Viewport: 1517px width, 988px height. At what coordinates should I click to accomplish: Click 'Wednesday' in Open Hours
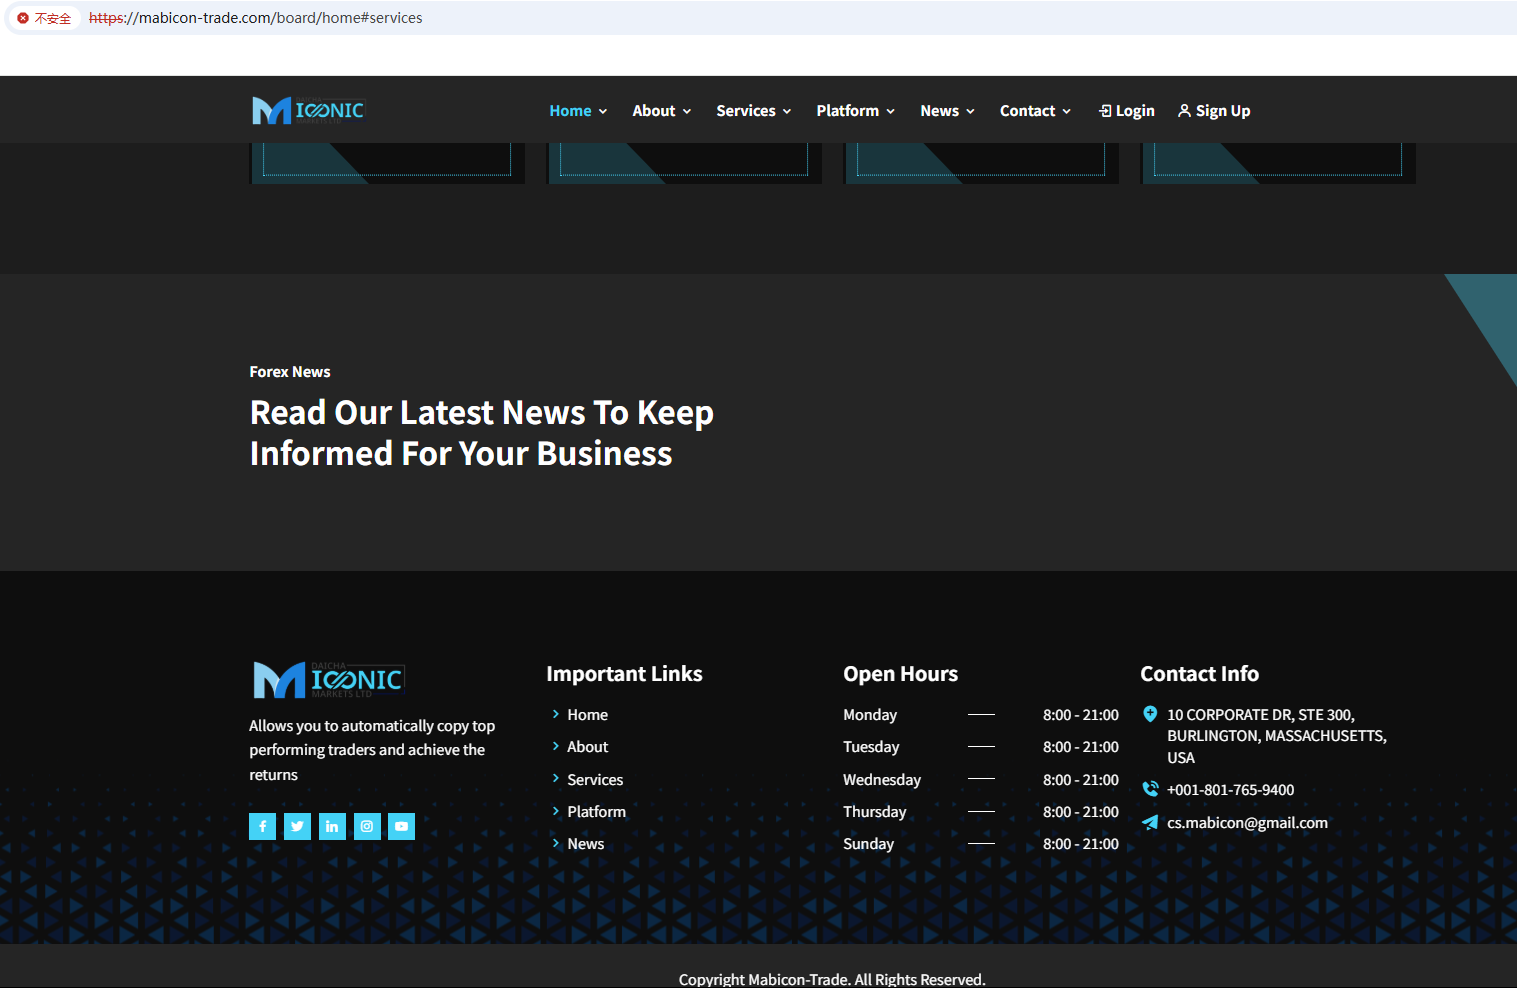coord(882,780)
